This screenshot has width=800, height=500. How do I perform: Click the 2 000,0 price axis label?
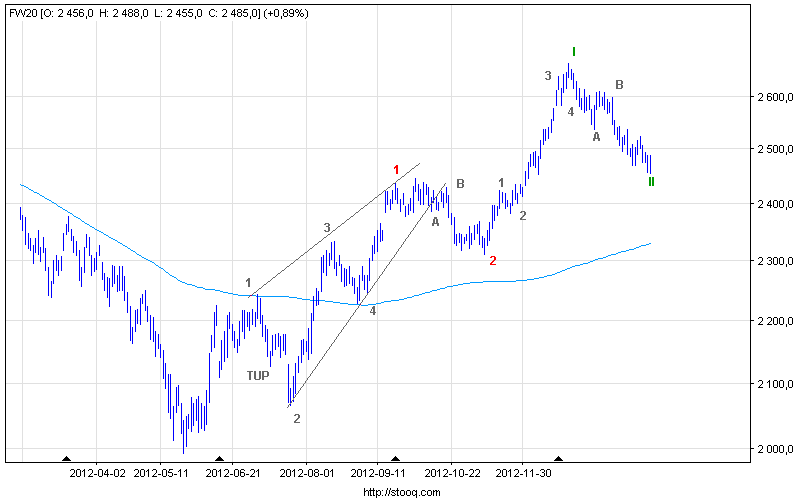pyautogui.click(x=776, y=449)
